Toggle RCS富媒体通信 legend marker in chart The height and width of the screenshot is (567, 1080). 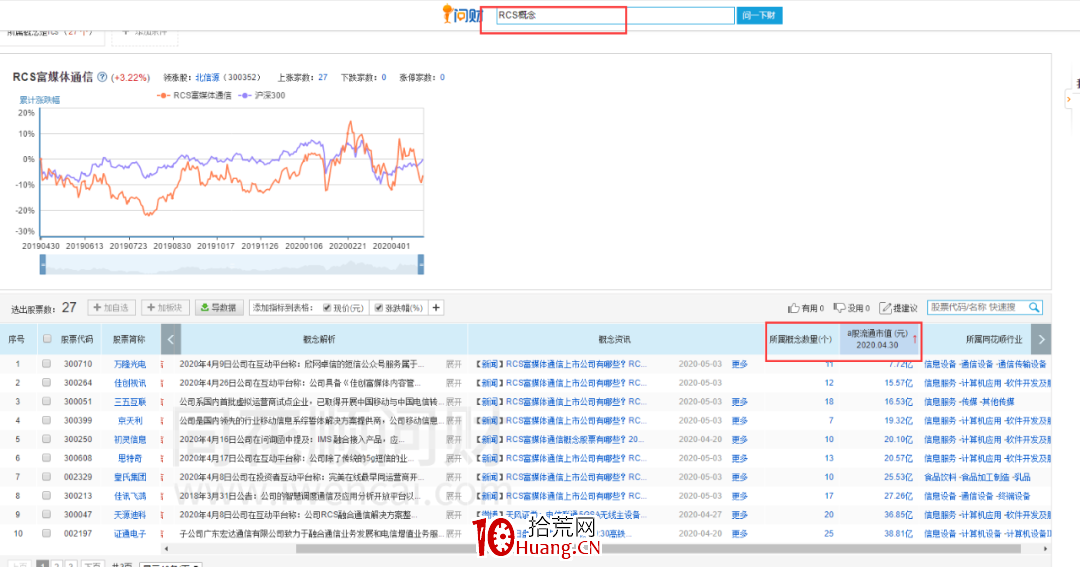[163, 96]
